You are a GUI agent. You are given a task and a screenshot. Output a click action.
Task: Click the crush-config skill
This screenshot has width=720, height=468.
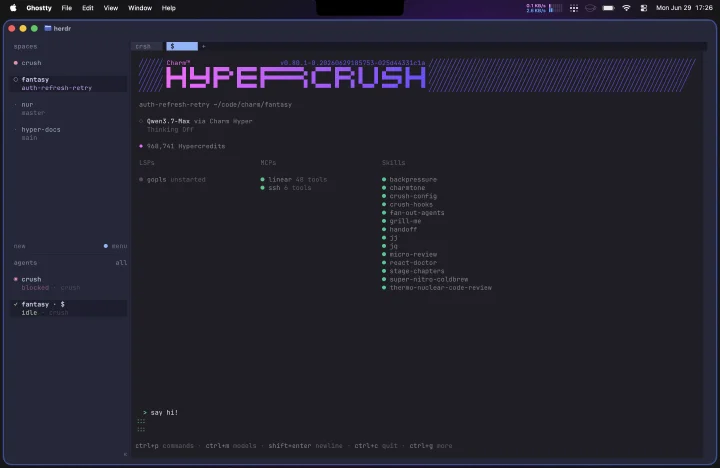410,196
